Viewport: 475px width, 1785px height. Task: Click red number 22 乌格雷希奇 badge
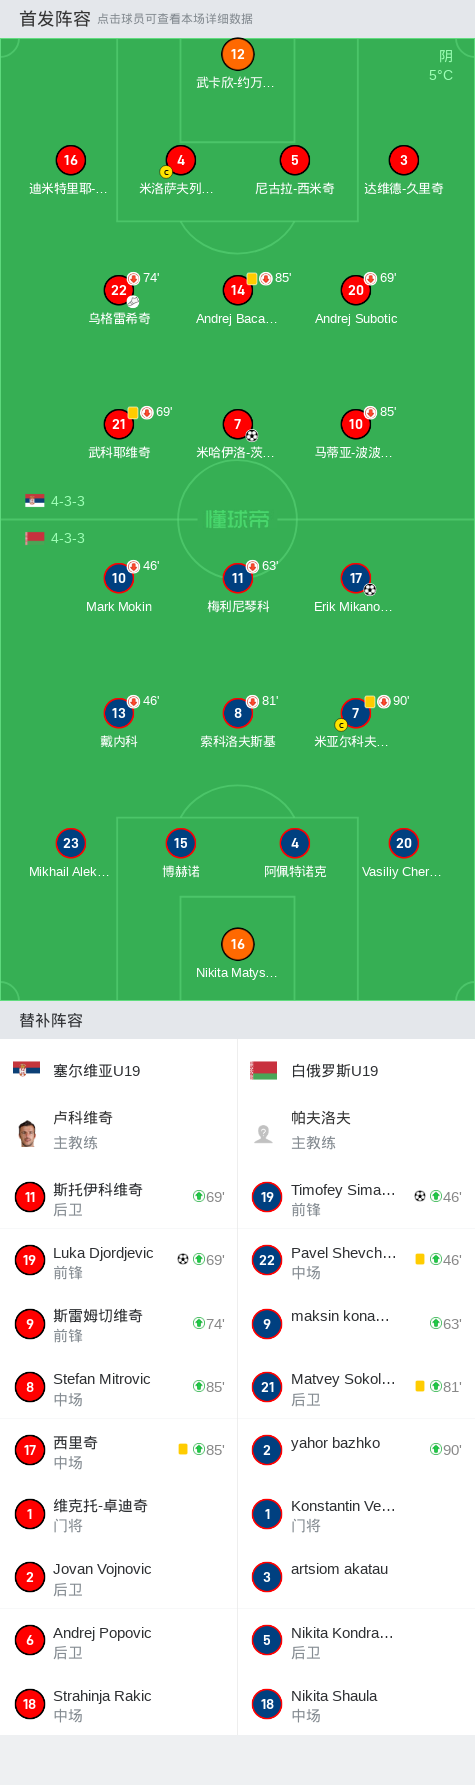119,290
